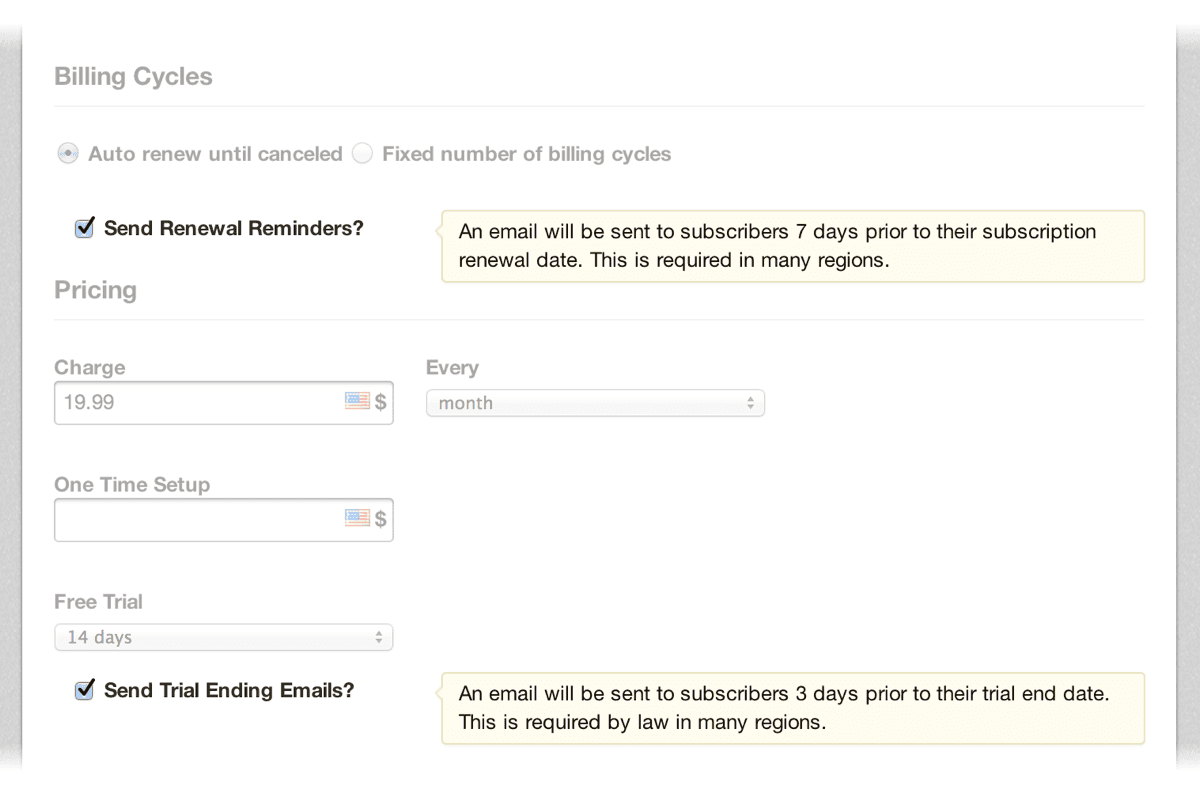Click the flag icon in One Time Setup field
Screen dimensions: 1200x806
(x=357, y=518)
